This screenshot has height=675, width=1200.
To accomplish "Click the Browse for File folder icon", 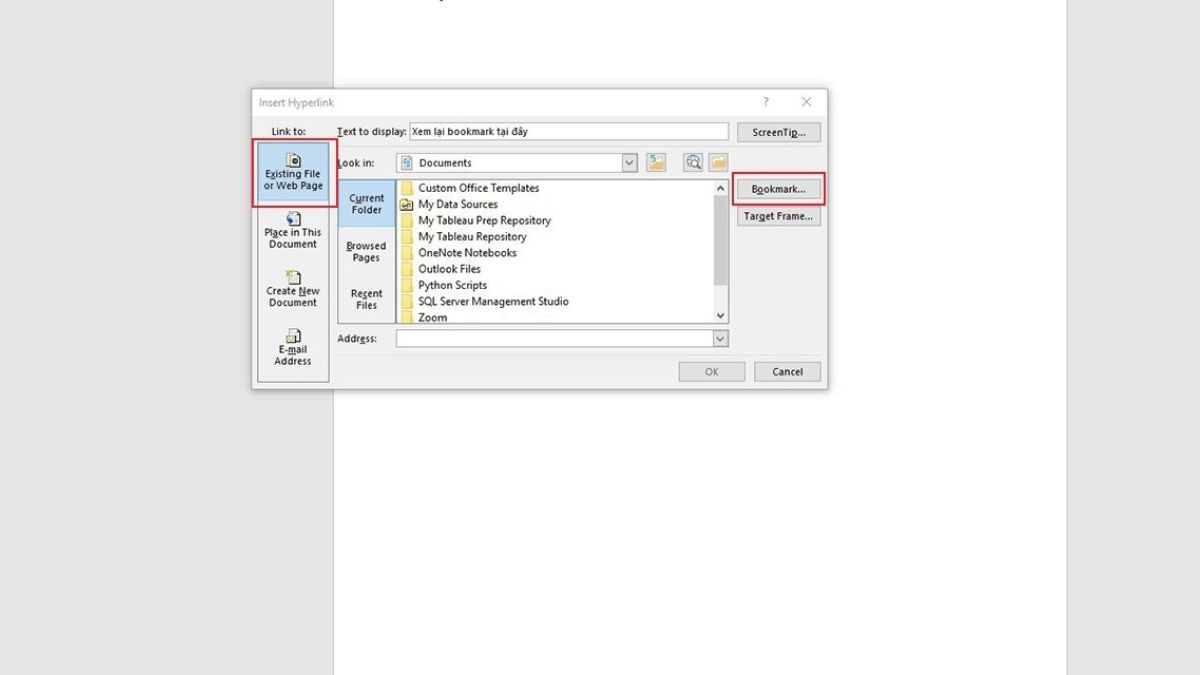I will point(718,163).
